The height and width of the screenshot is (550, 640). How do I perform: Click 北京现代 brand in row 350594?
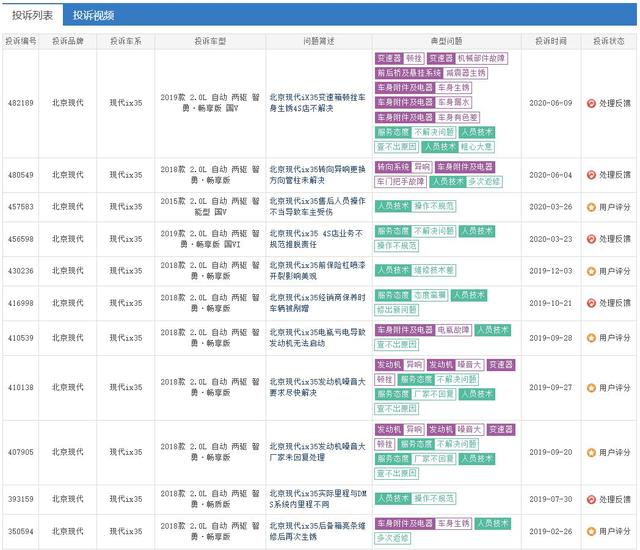coord(68,531)
